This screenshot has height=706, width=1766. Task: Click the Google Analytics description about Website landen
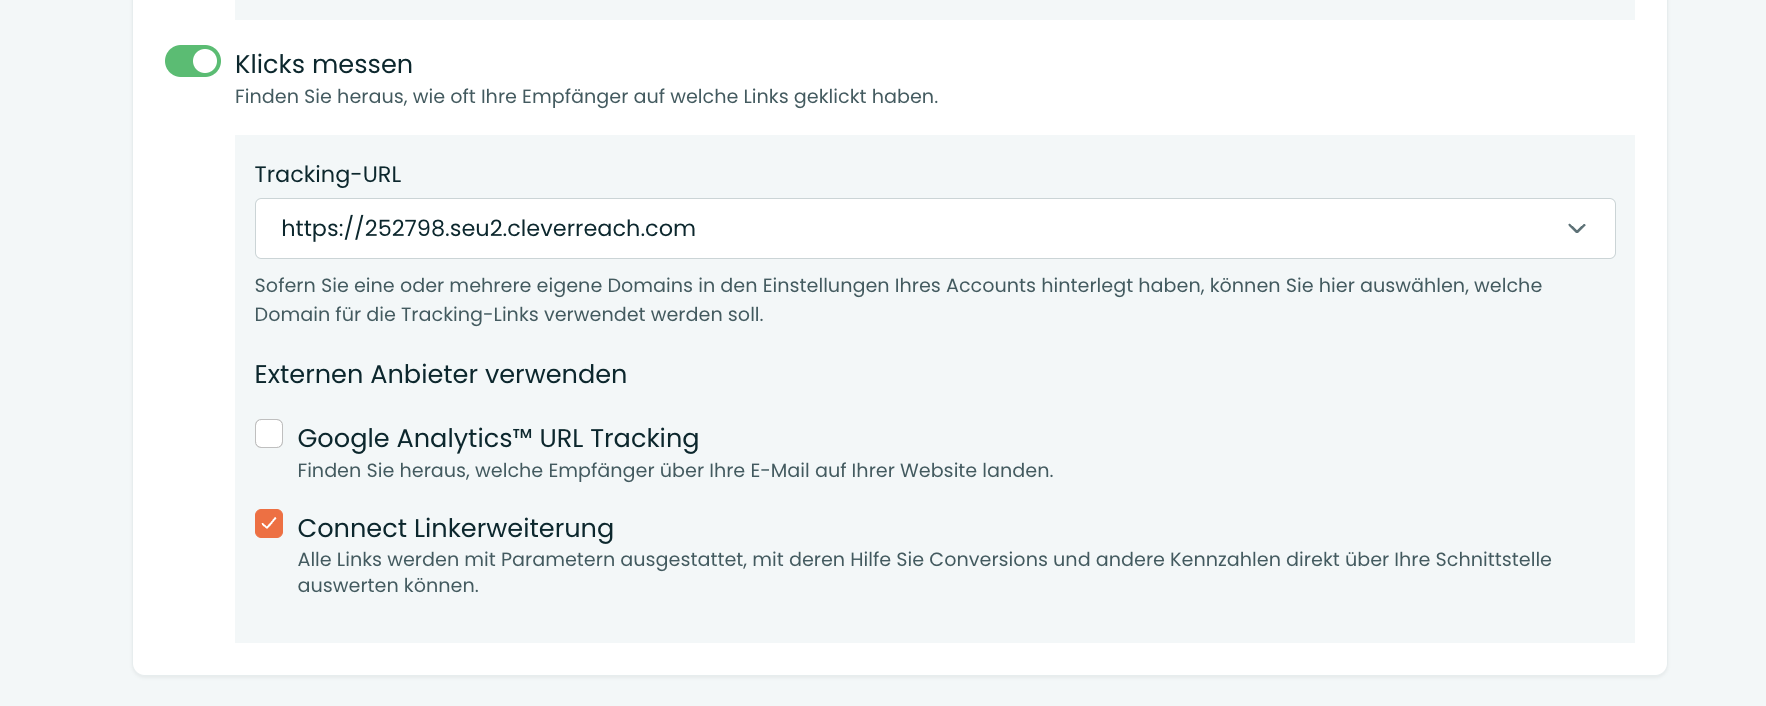tap(675, 470)
